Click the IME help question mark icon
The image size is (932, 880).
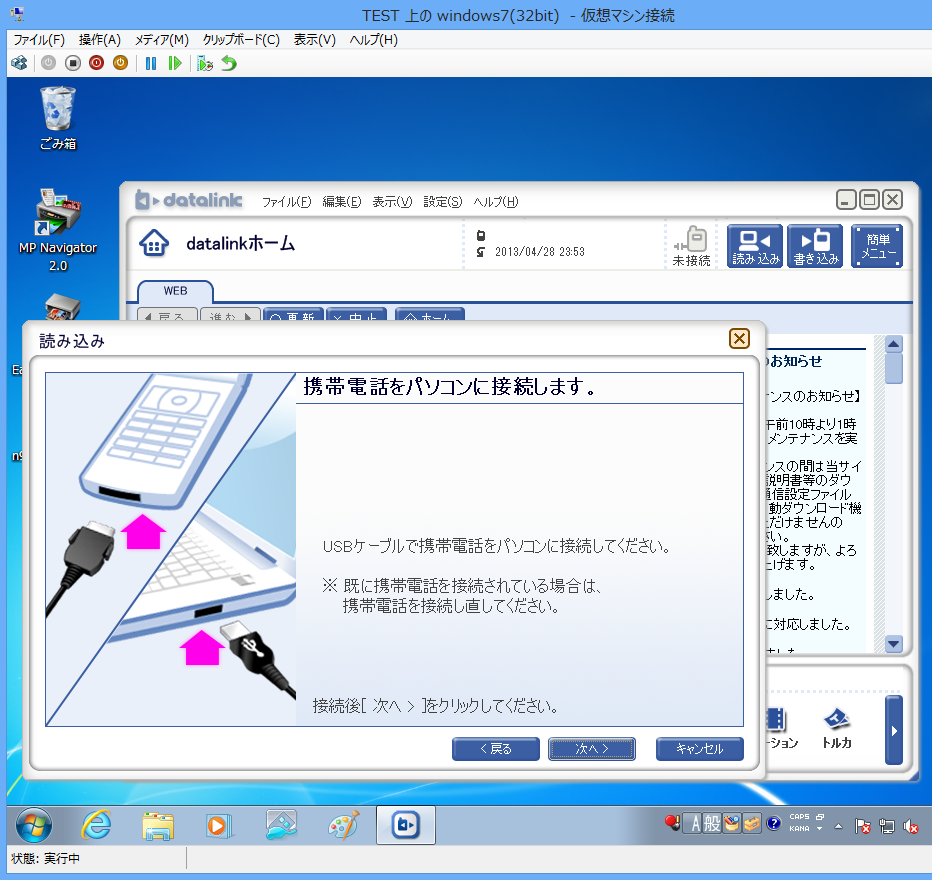pos(773,823)
